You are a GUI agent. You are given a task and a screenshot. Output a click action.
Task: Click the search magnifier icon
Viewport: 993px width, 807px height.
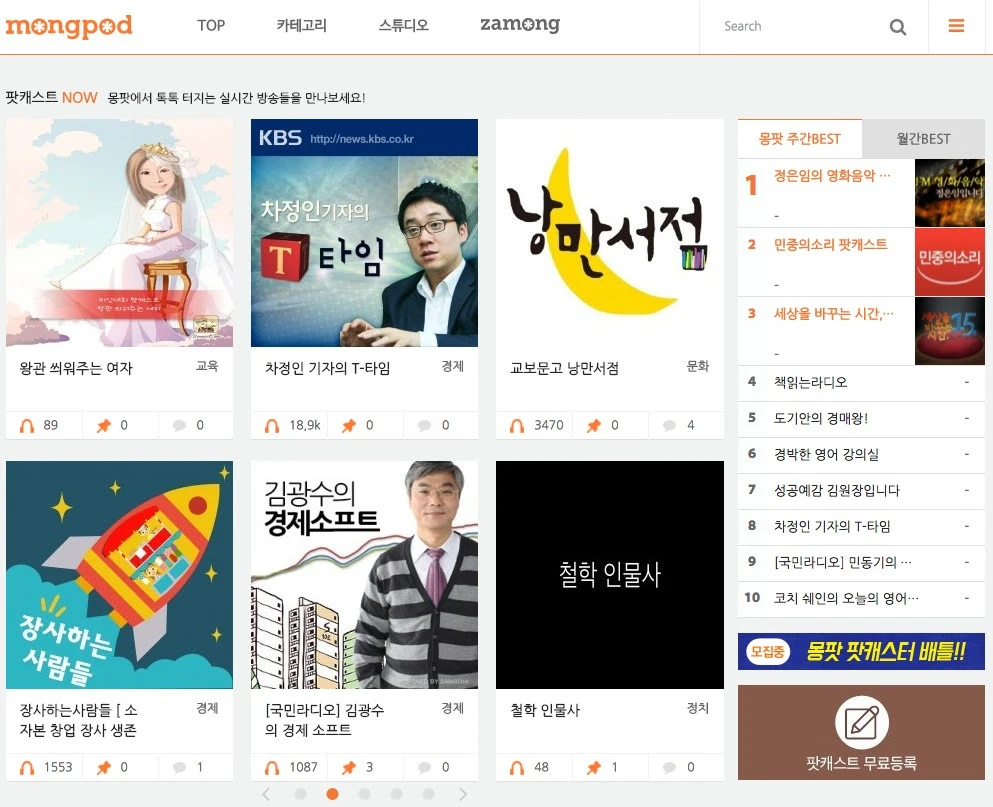[897, 27]
